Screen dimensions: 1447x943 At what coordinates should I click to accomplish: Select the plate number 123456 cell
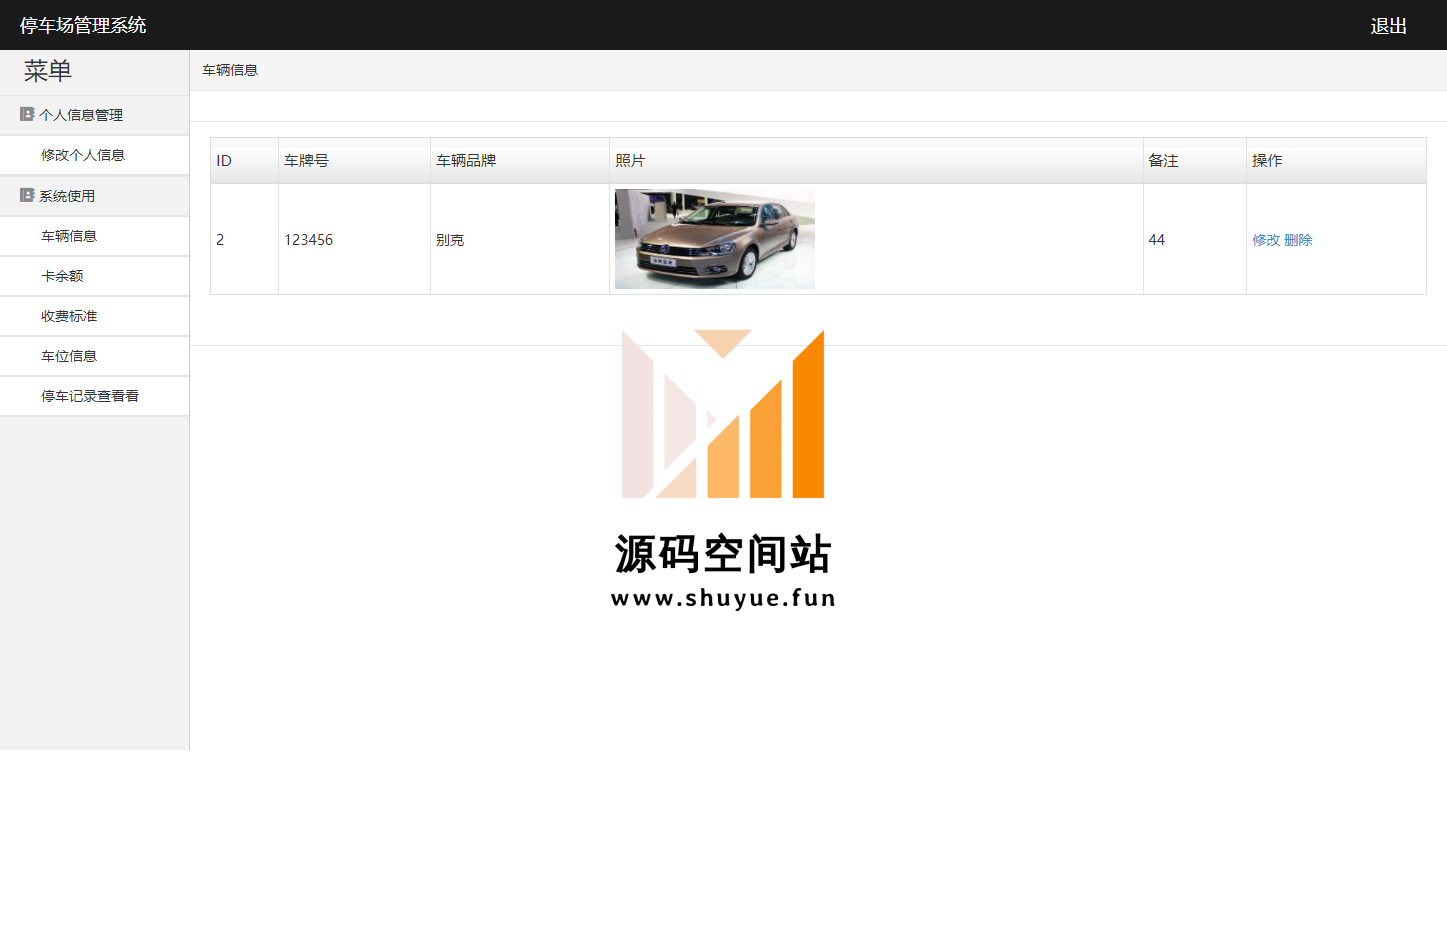354,239
